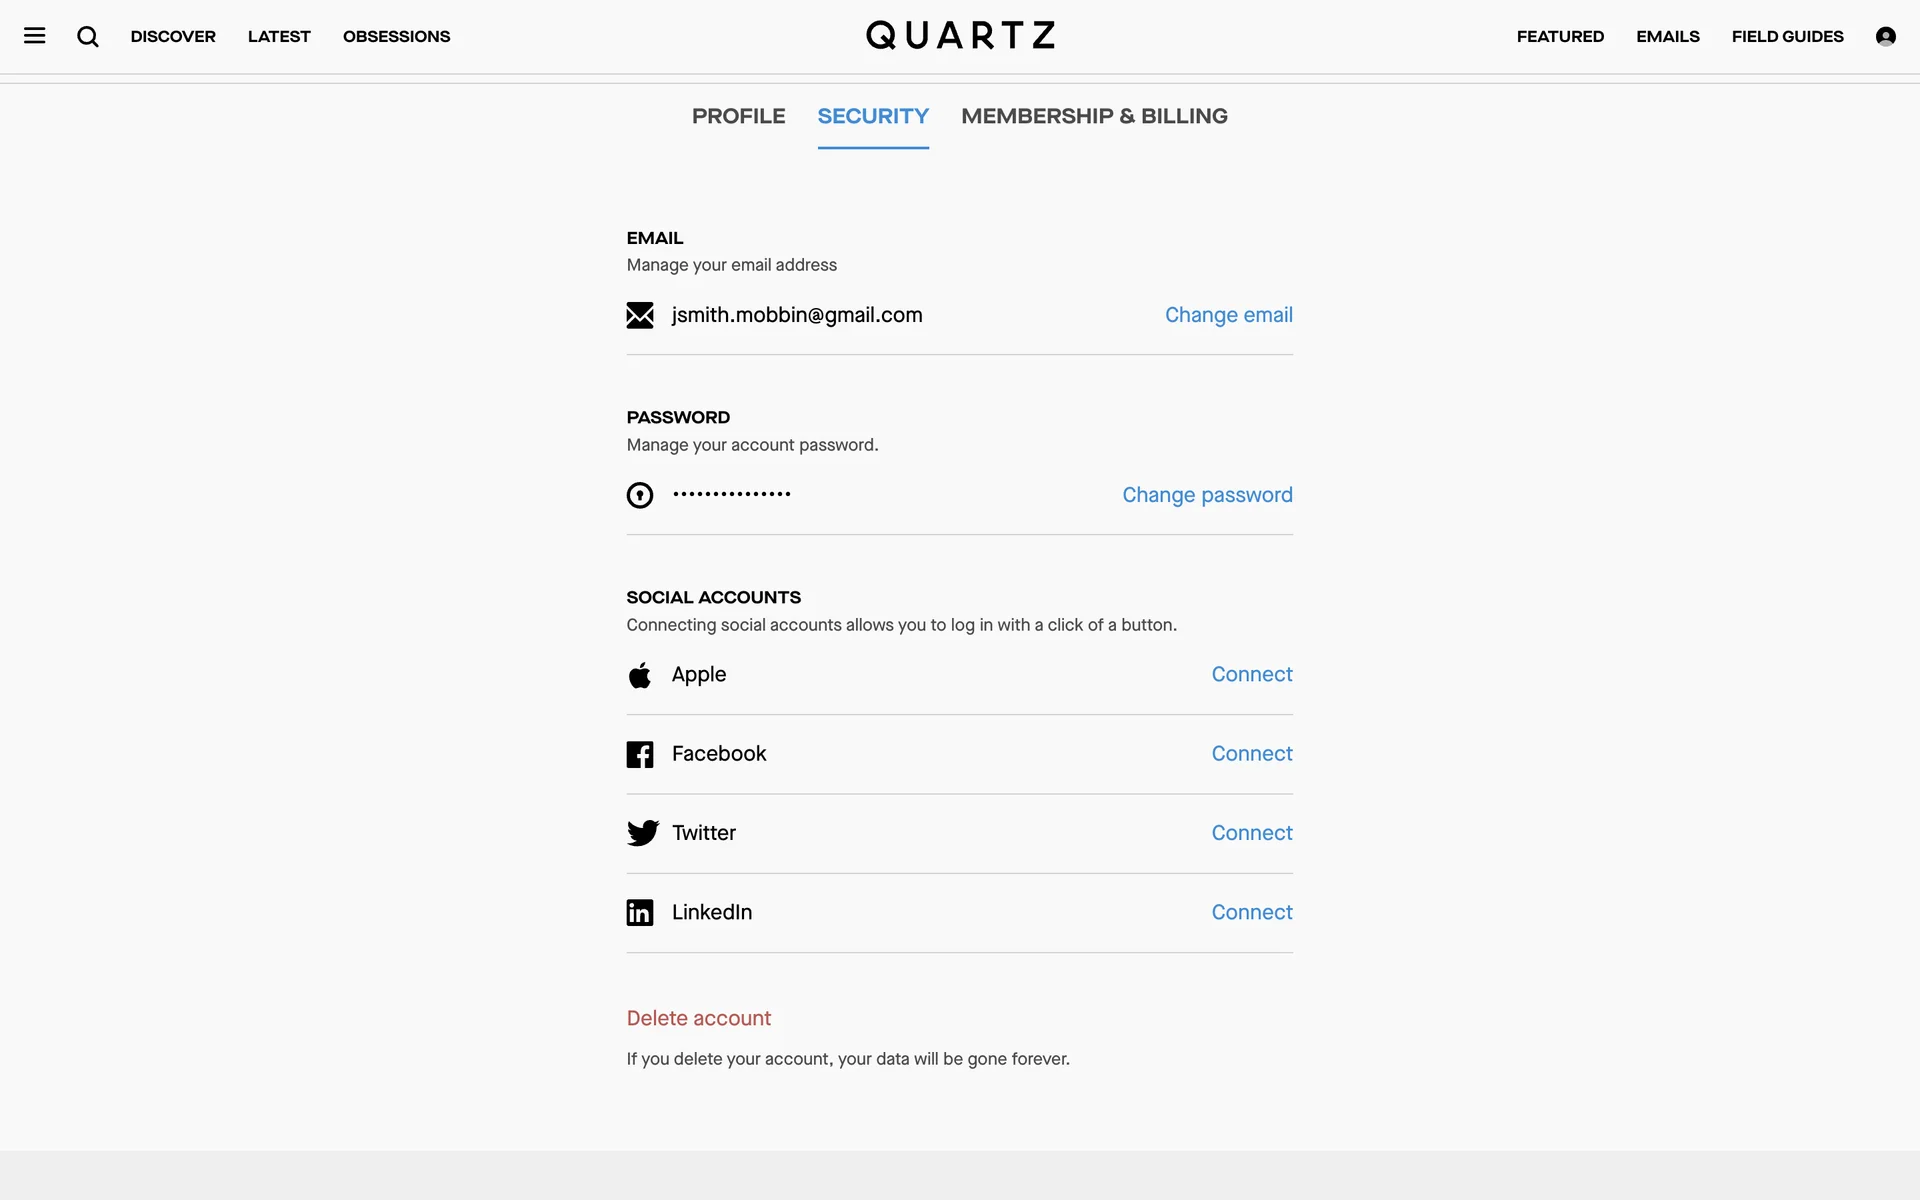Click the password lock icon

coord(640,495)
